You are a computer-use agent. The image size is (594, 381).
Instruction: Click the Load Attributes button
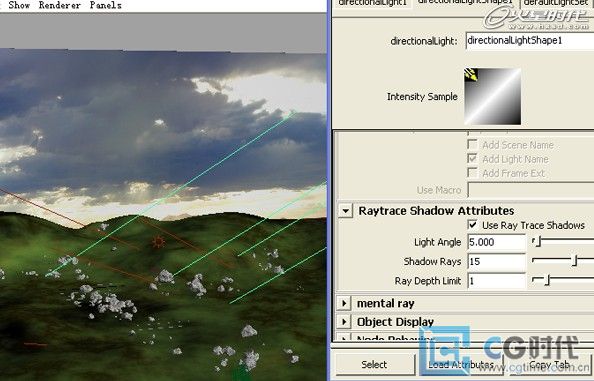click(x=461, y=364)
